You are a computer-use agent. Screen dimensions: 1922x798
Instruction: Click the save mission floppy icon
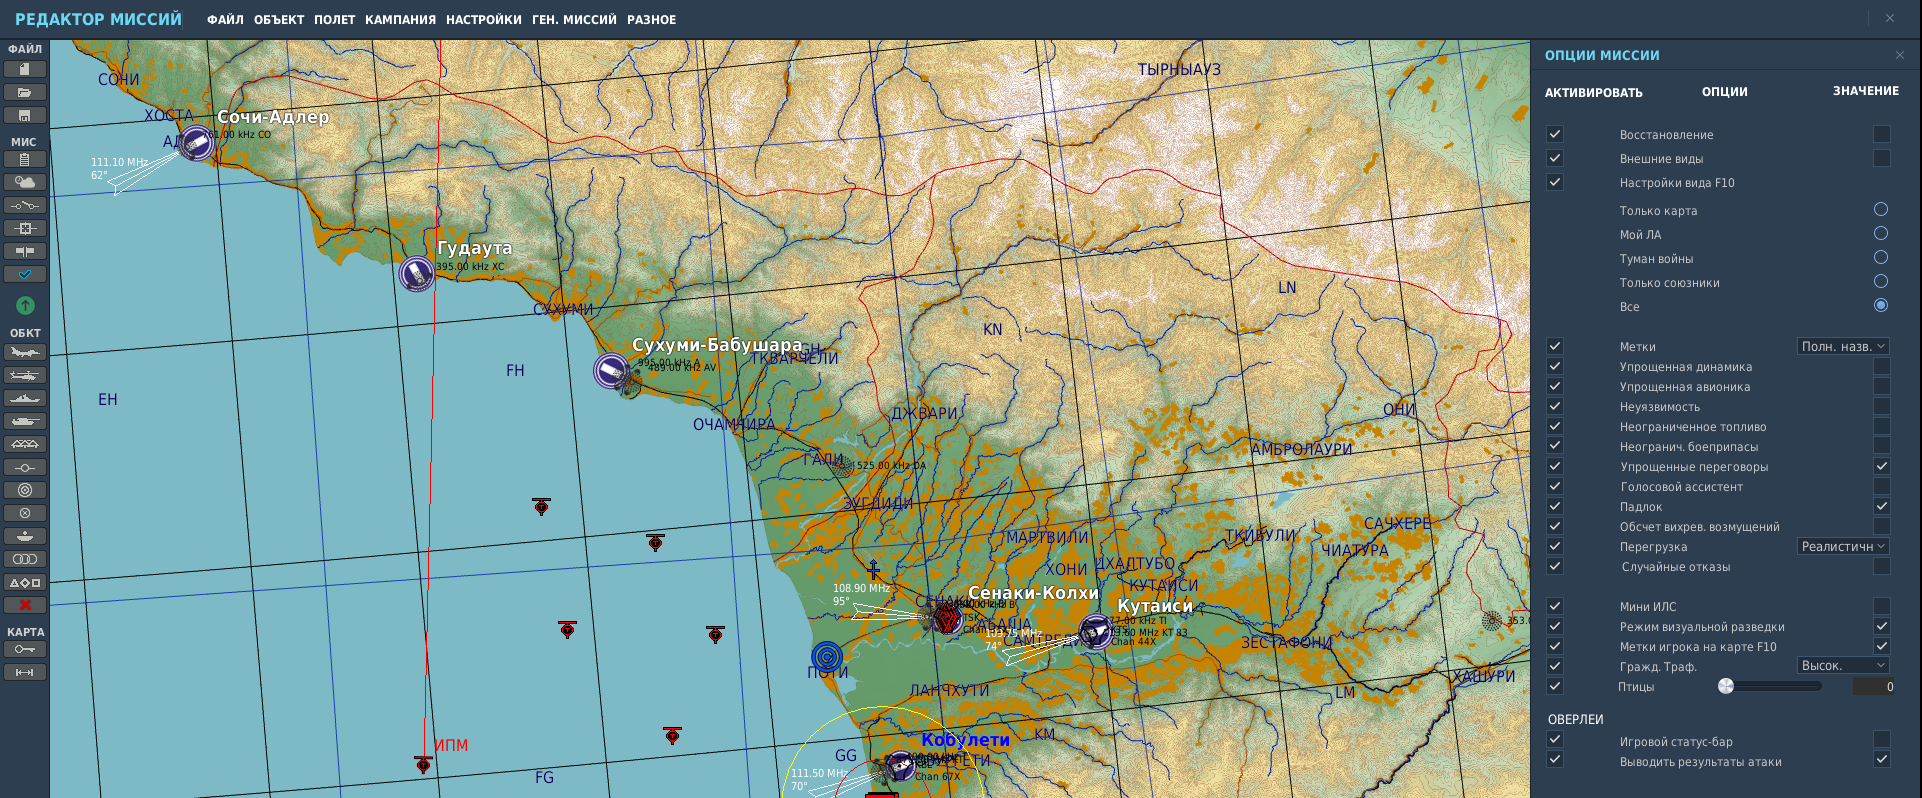(x=25, y=115)
